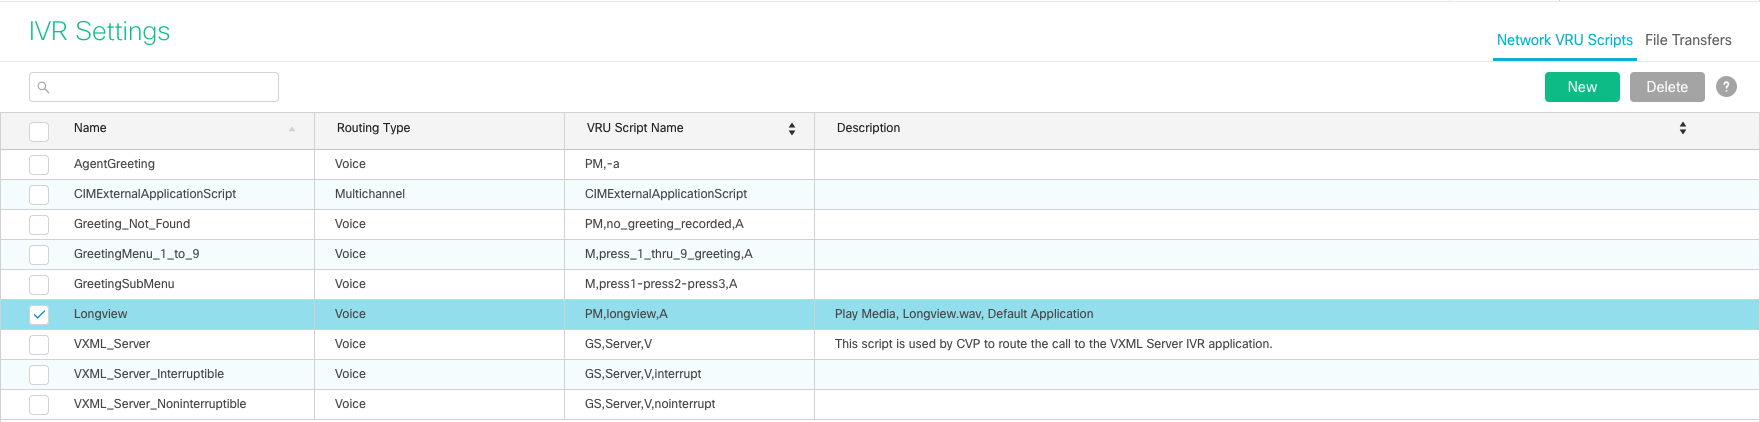Tick the GreetingSubMenu checkbox
This screenshot has width=1760, height=422.
pos(39,284)
